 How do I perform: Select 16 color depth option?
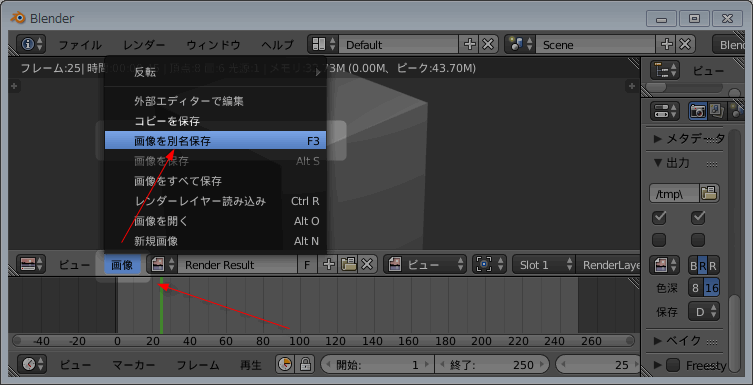click(712, 289)
